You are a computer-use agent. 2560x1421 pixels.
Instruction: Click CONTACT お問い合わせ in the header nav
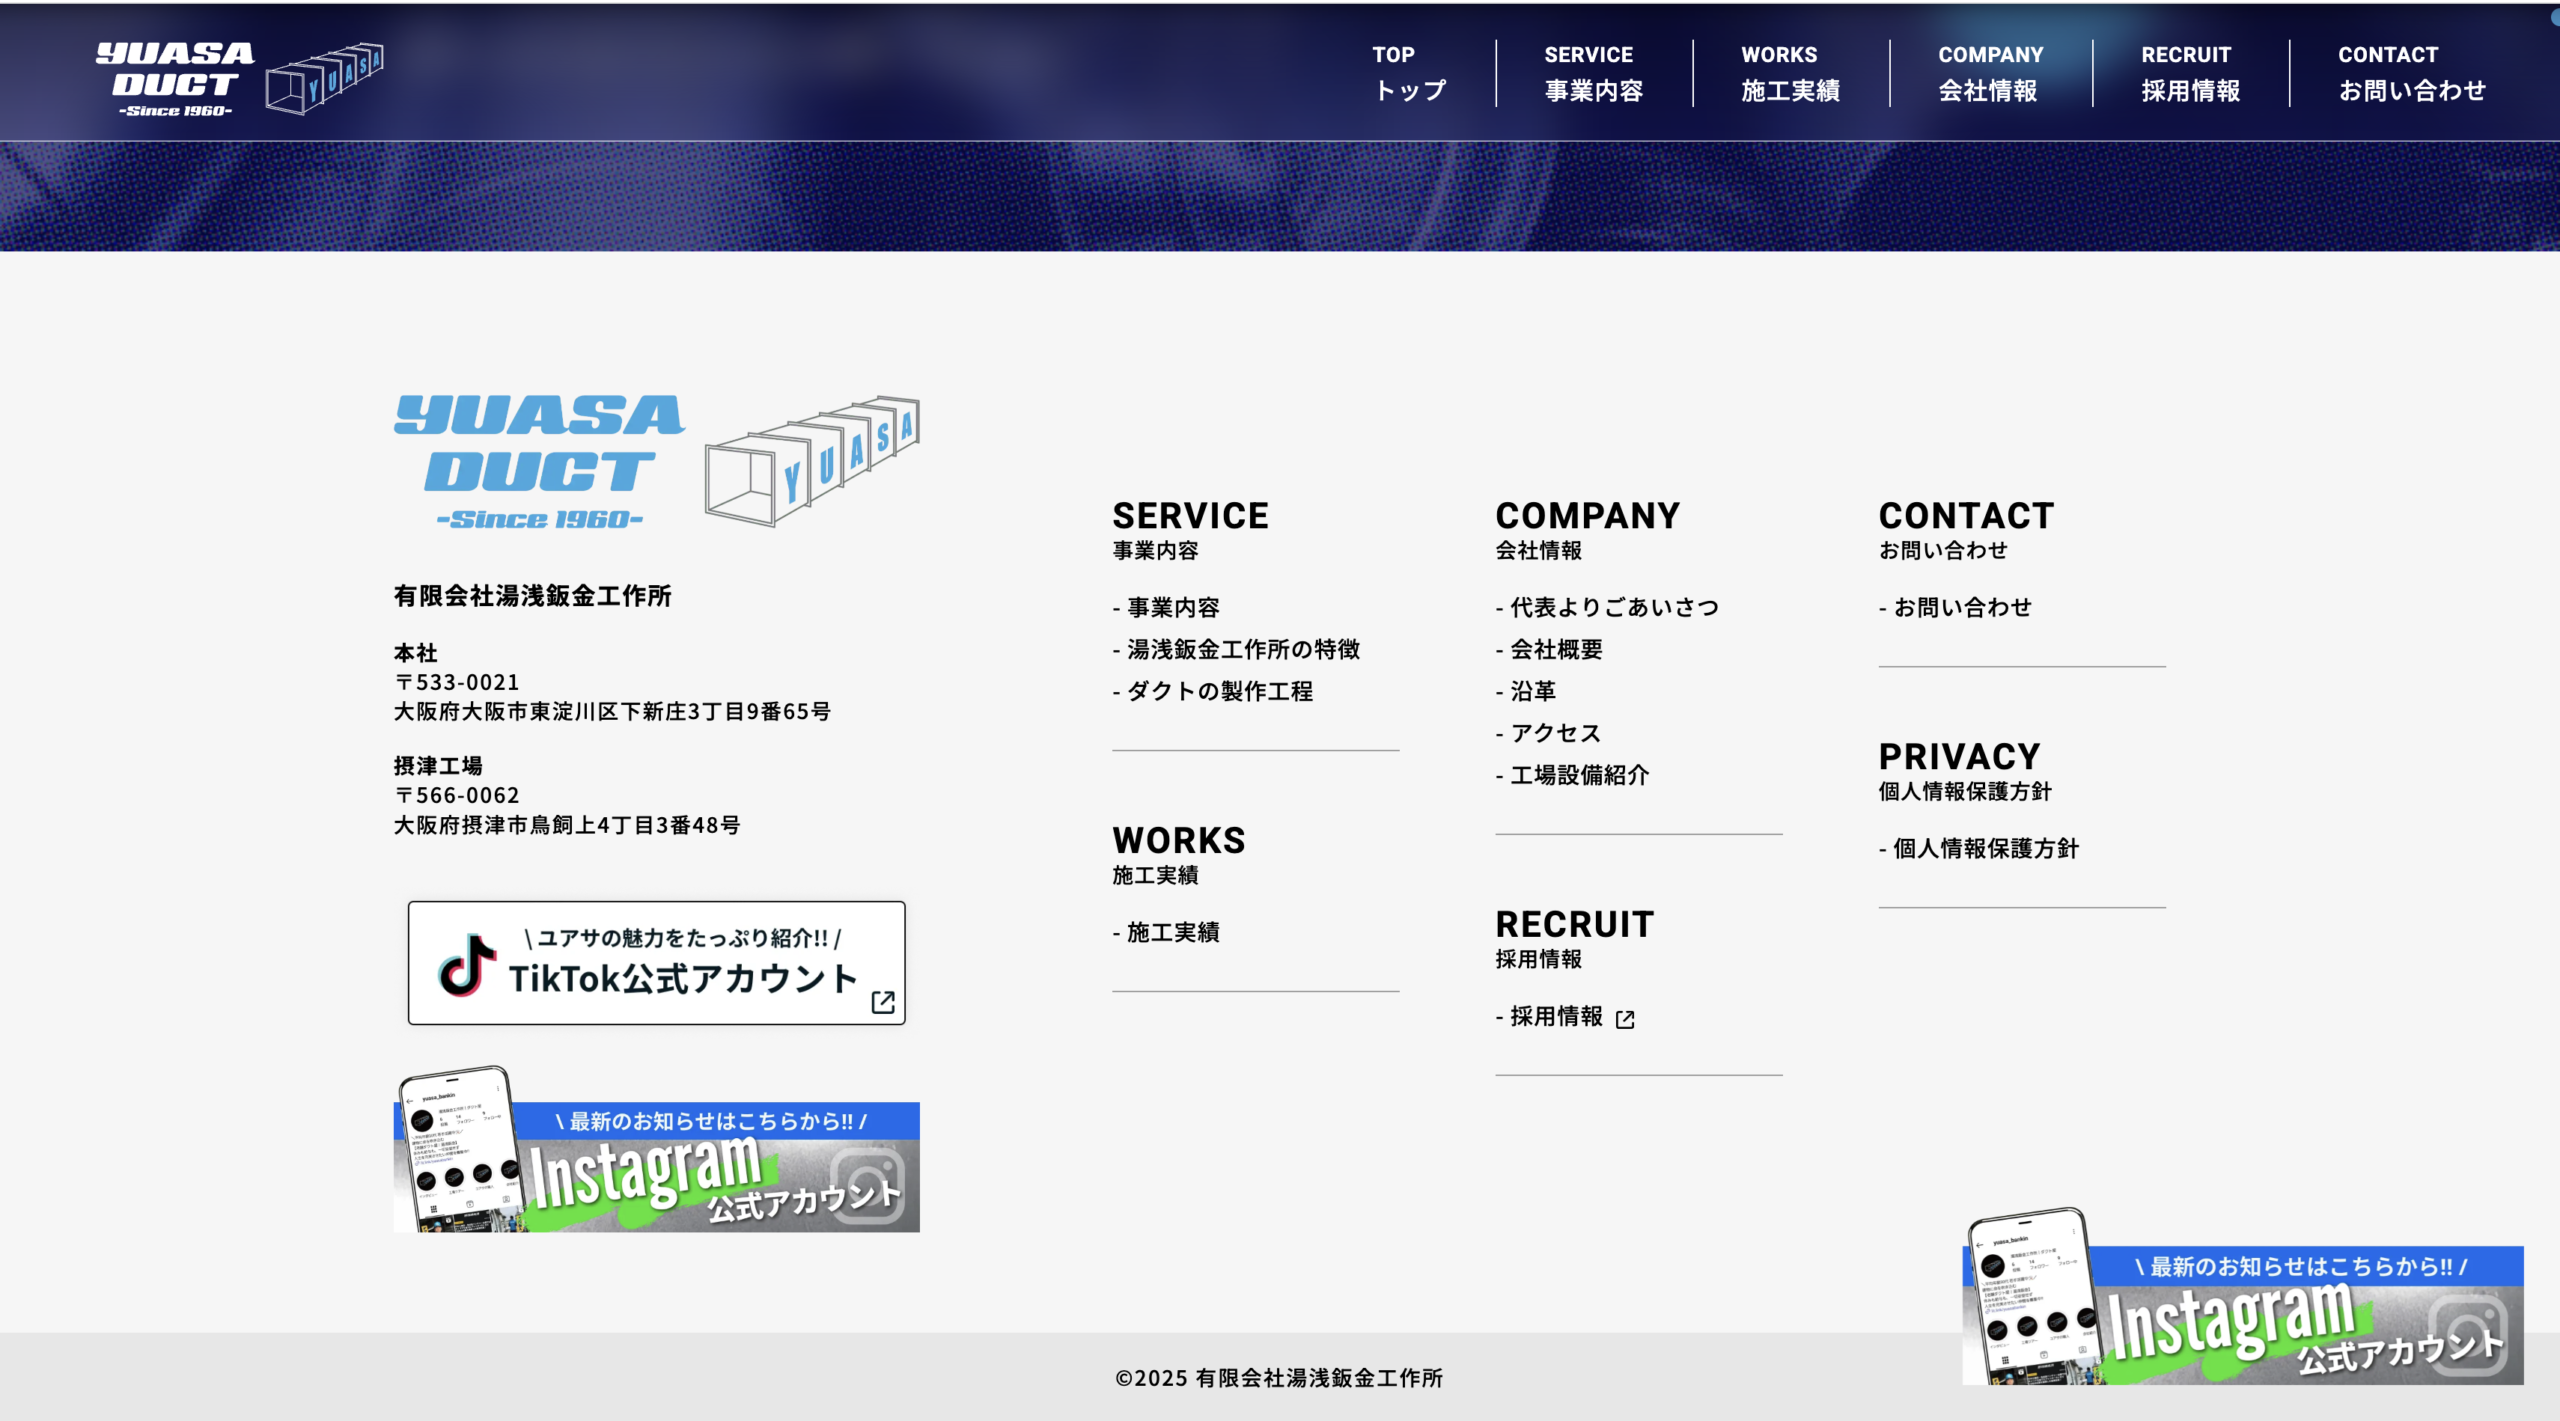(2411, 73)
